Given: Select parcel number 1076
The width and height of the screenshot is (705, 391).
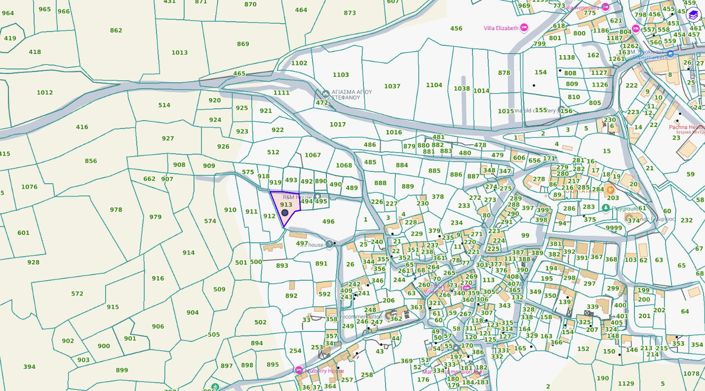Looking at the screenshot, I should point(29,187).
